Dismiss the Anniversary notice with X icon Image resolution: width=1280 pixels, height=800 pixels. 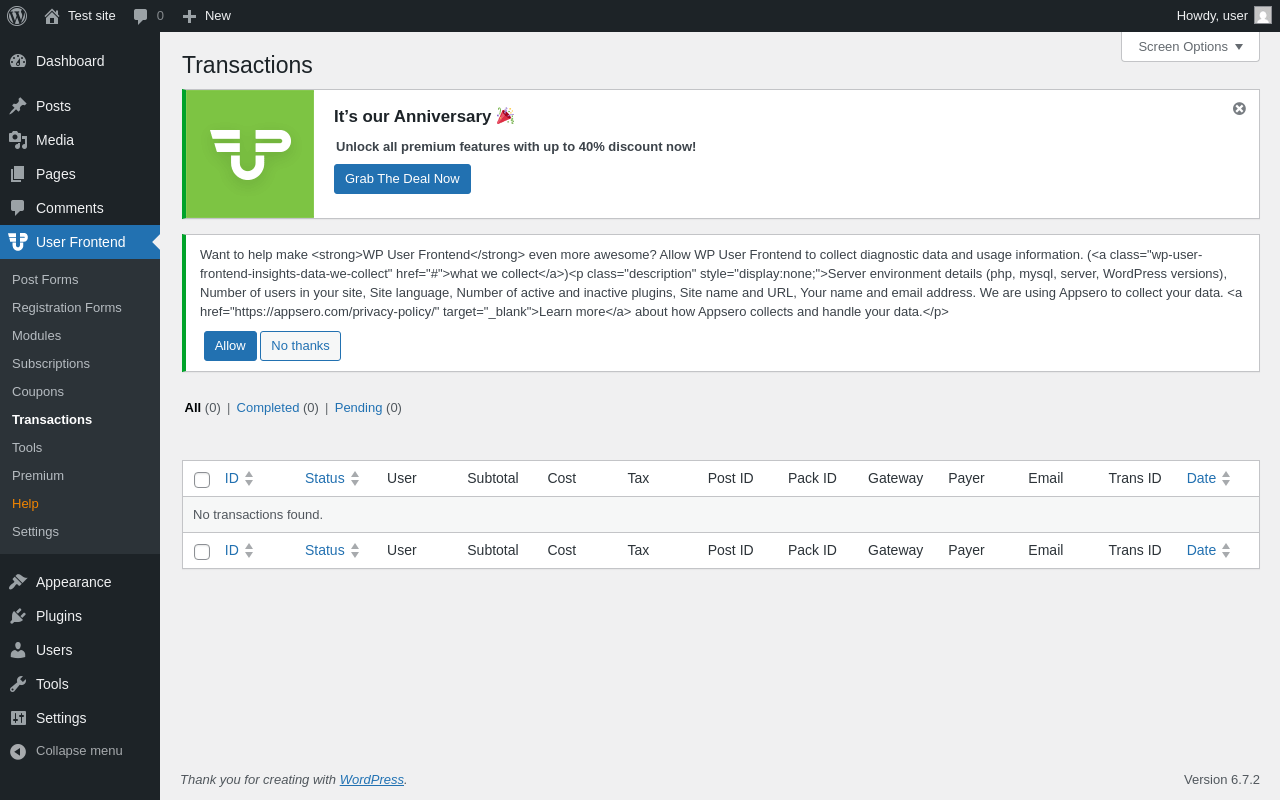(1239, 108)
